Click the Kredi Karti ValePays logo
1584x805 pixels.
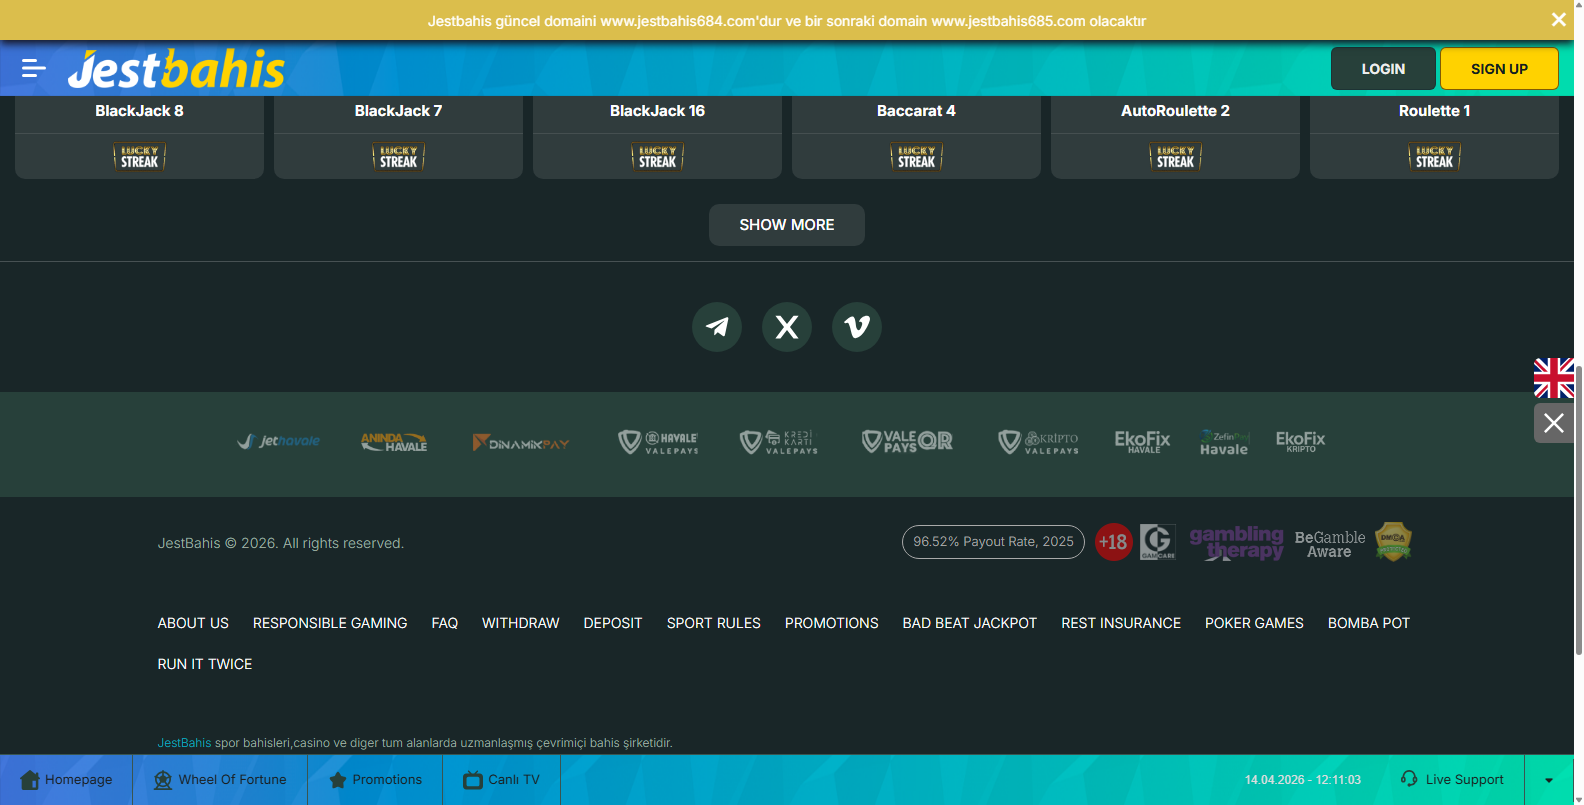(779, 442)
